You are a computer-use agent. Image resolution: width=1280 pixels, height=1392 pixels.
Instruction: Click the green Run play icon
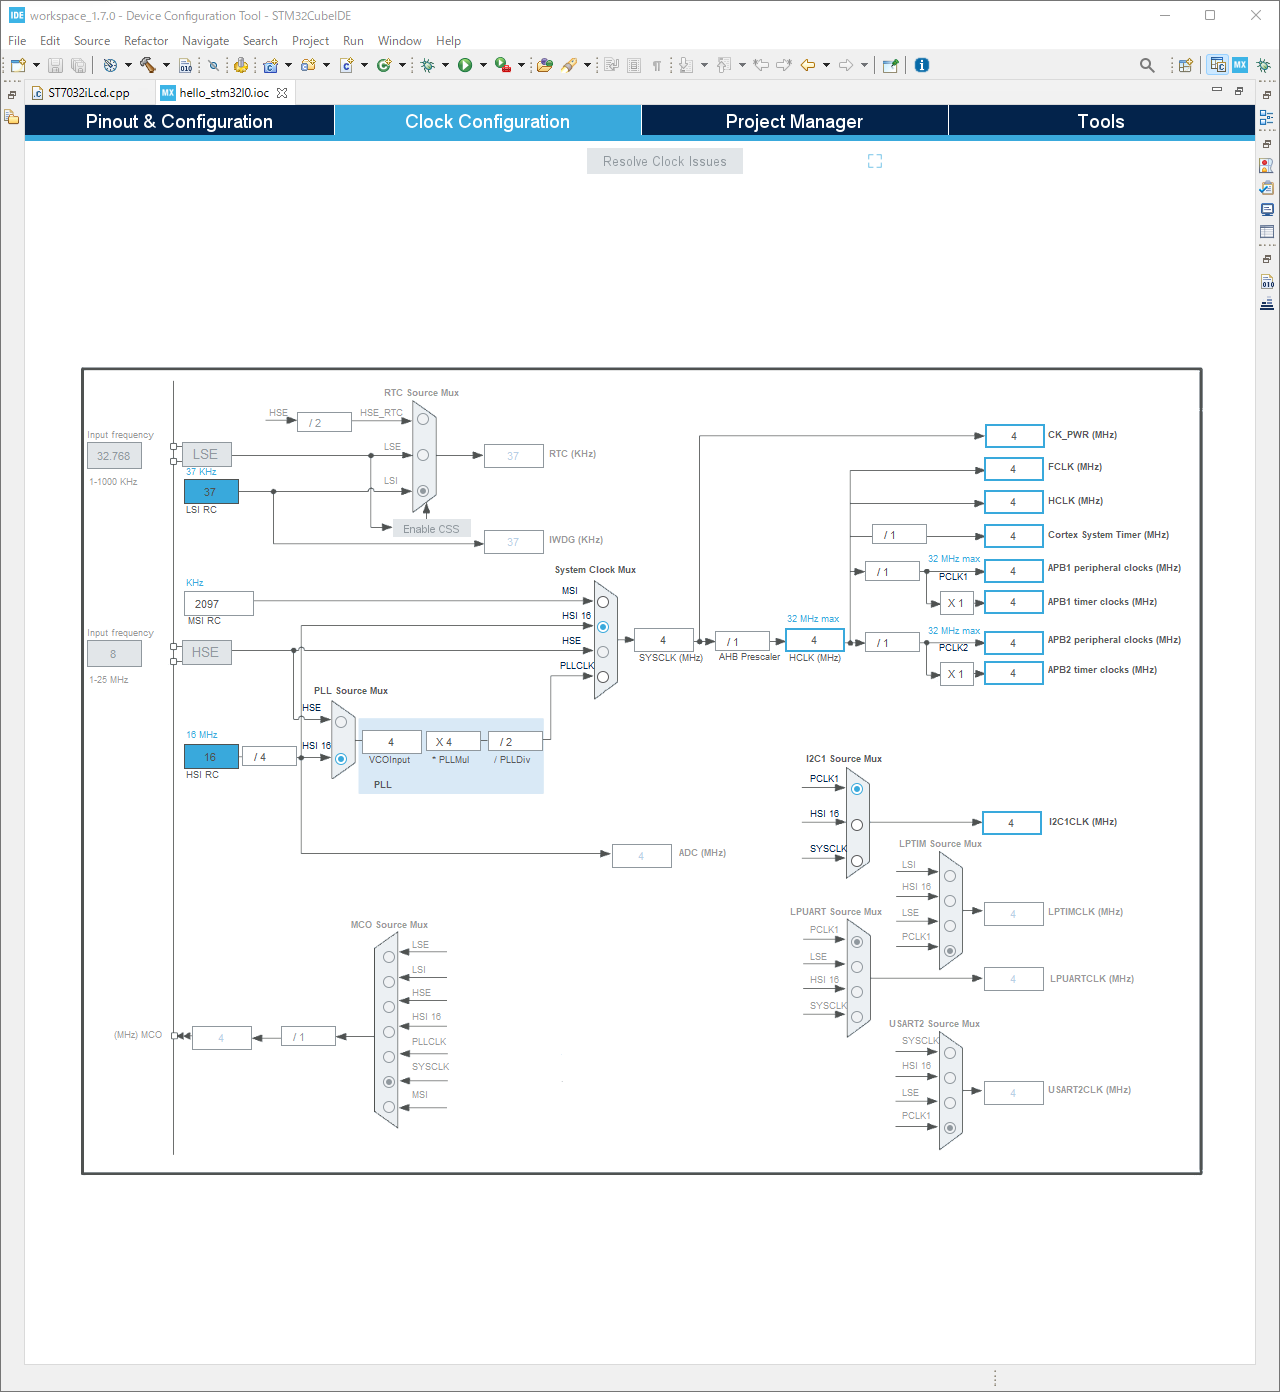[x=465, y=65]
